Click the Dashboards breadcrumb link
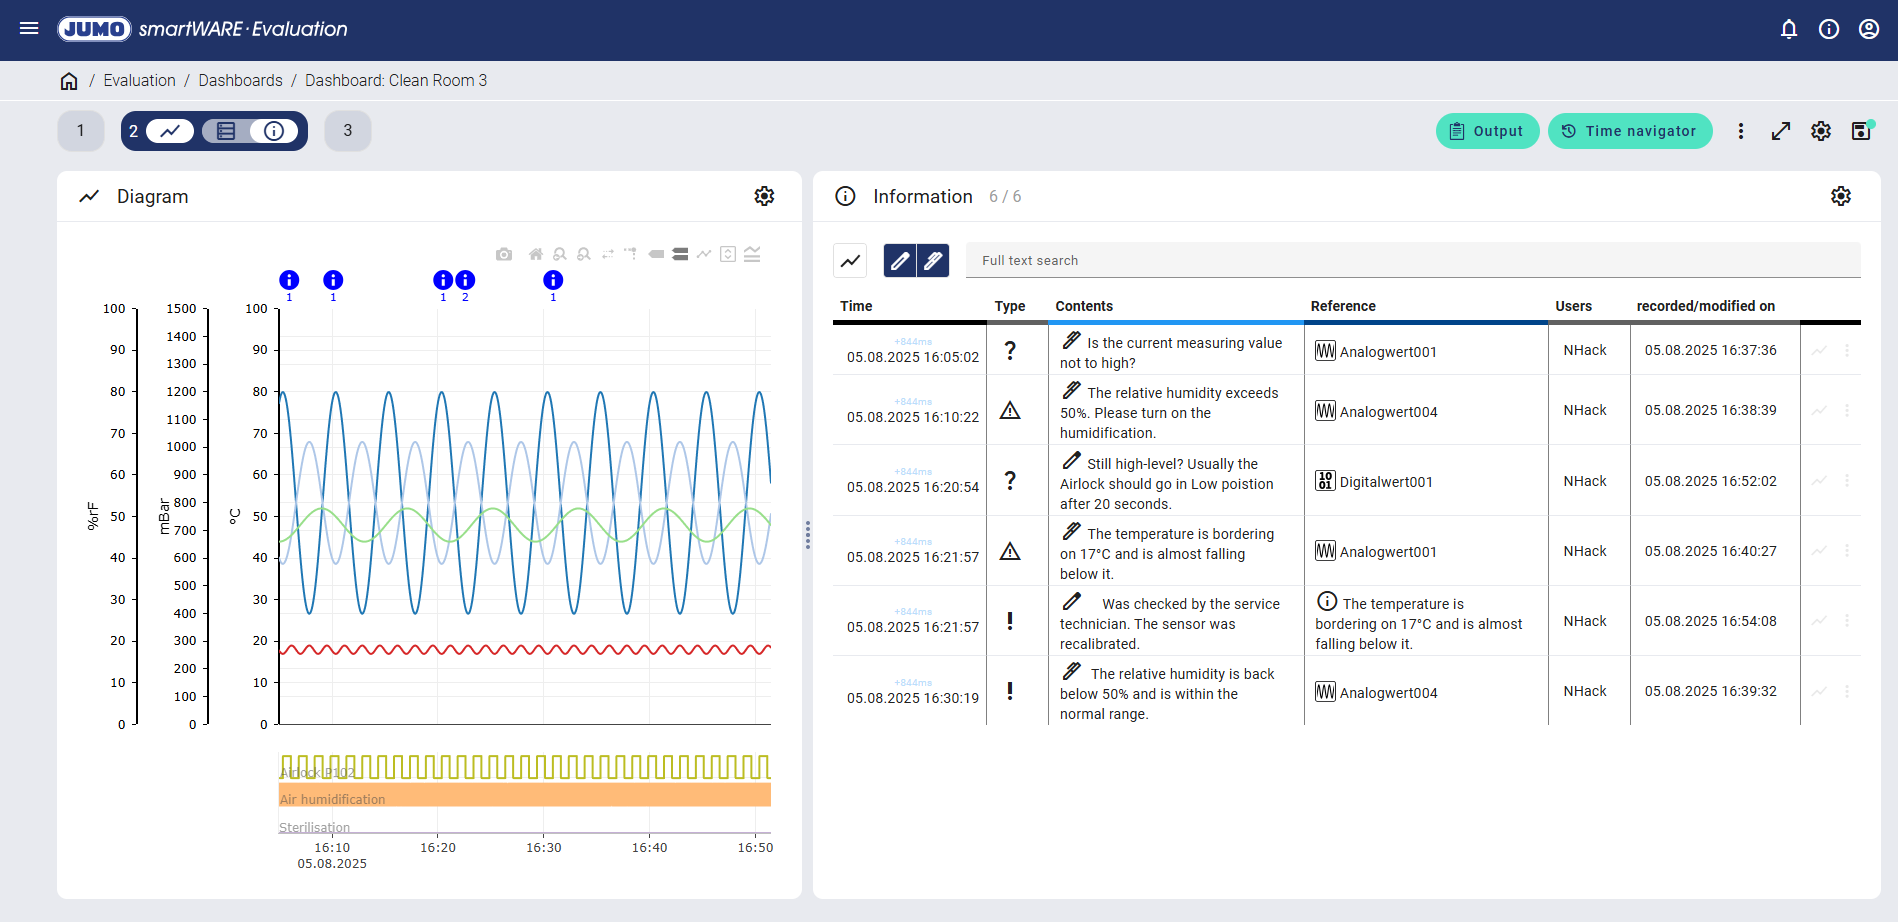 click(240, 80)
